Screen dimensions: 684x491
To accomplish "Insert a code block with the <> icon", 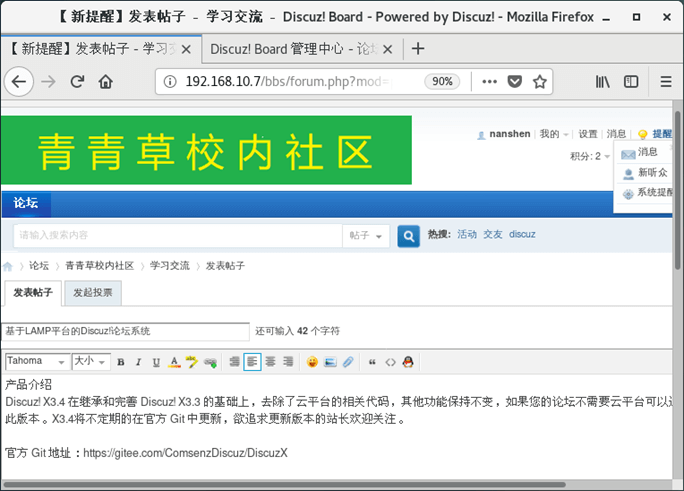I will (390, 362).
